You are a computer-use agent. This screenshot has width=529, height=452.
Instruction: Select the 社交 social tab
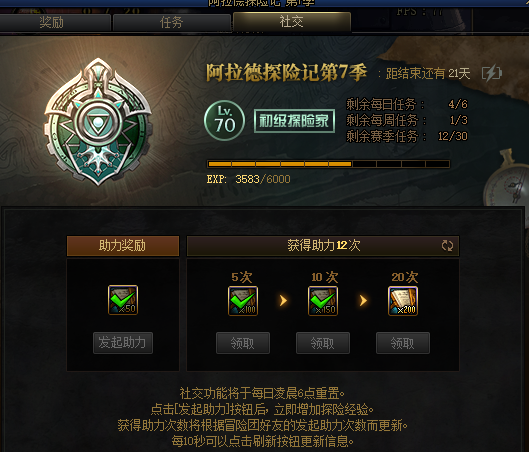point(292,22)
